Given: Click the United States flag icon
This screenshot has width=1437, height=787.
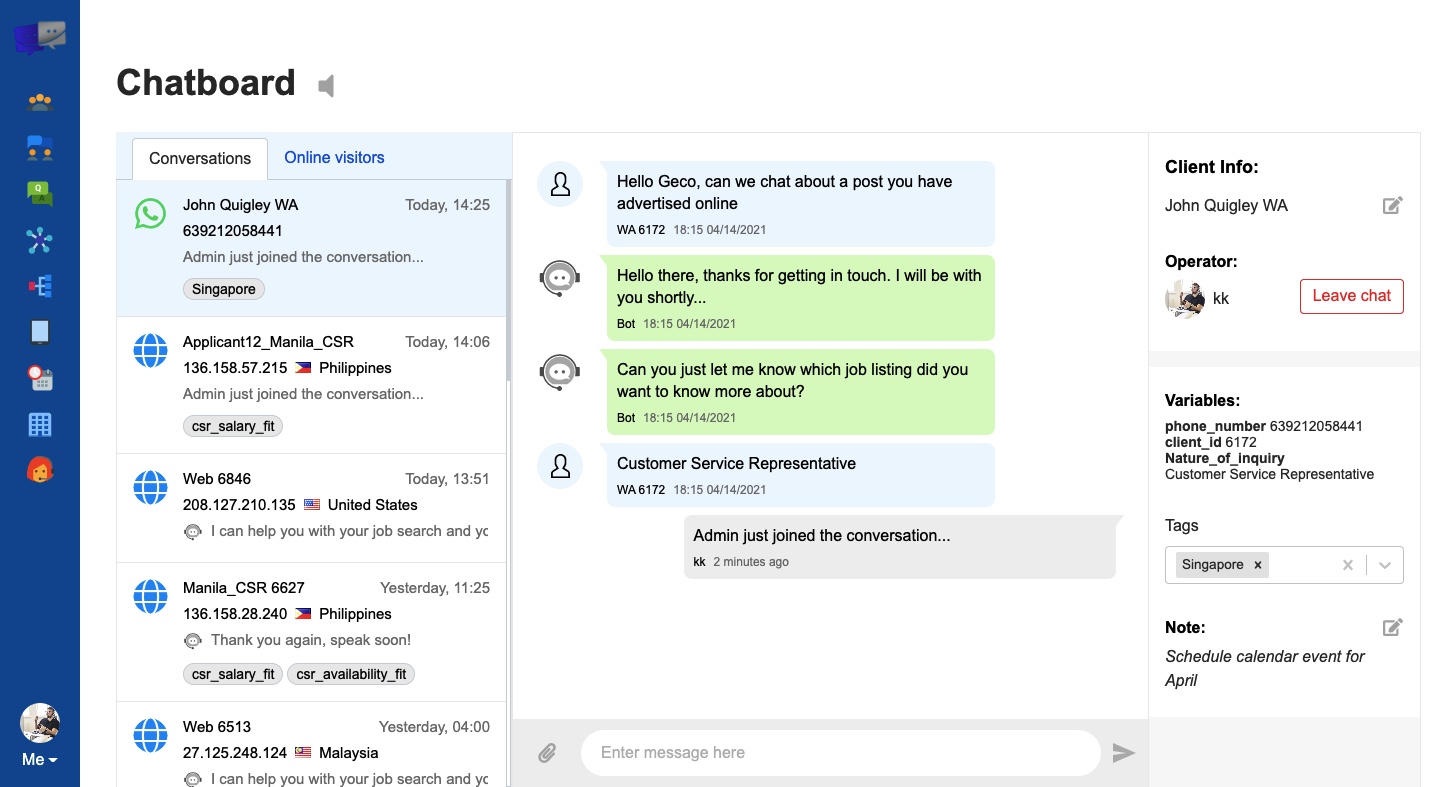Looking at the screenshot, I should pyautogui.click(x=312, y=505).
